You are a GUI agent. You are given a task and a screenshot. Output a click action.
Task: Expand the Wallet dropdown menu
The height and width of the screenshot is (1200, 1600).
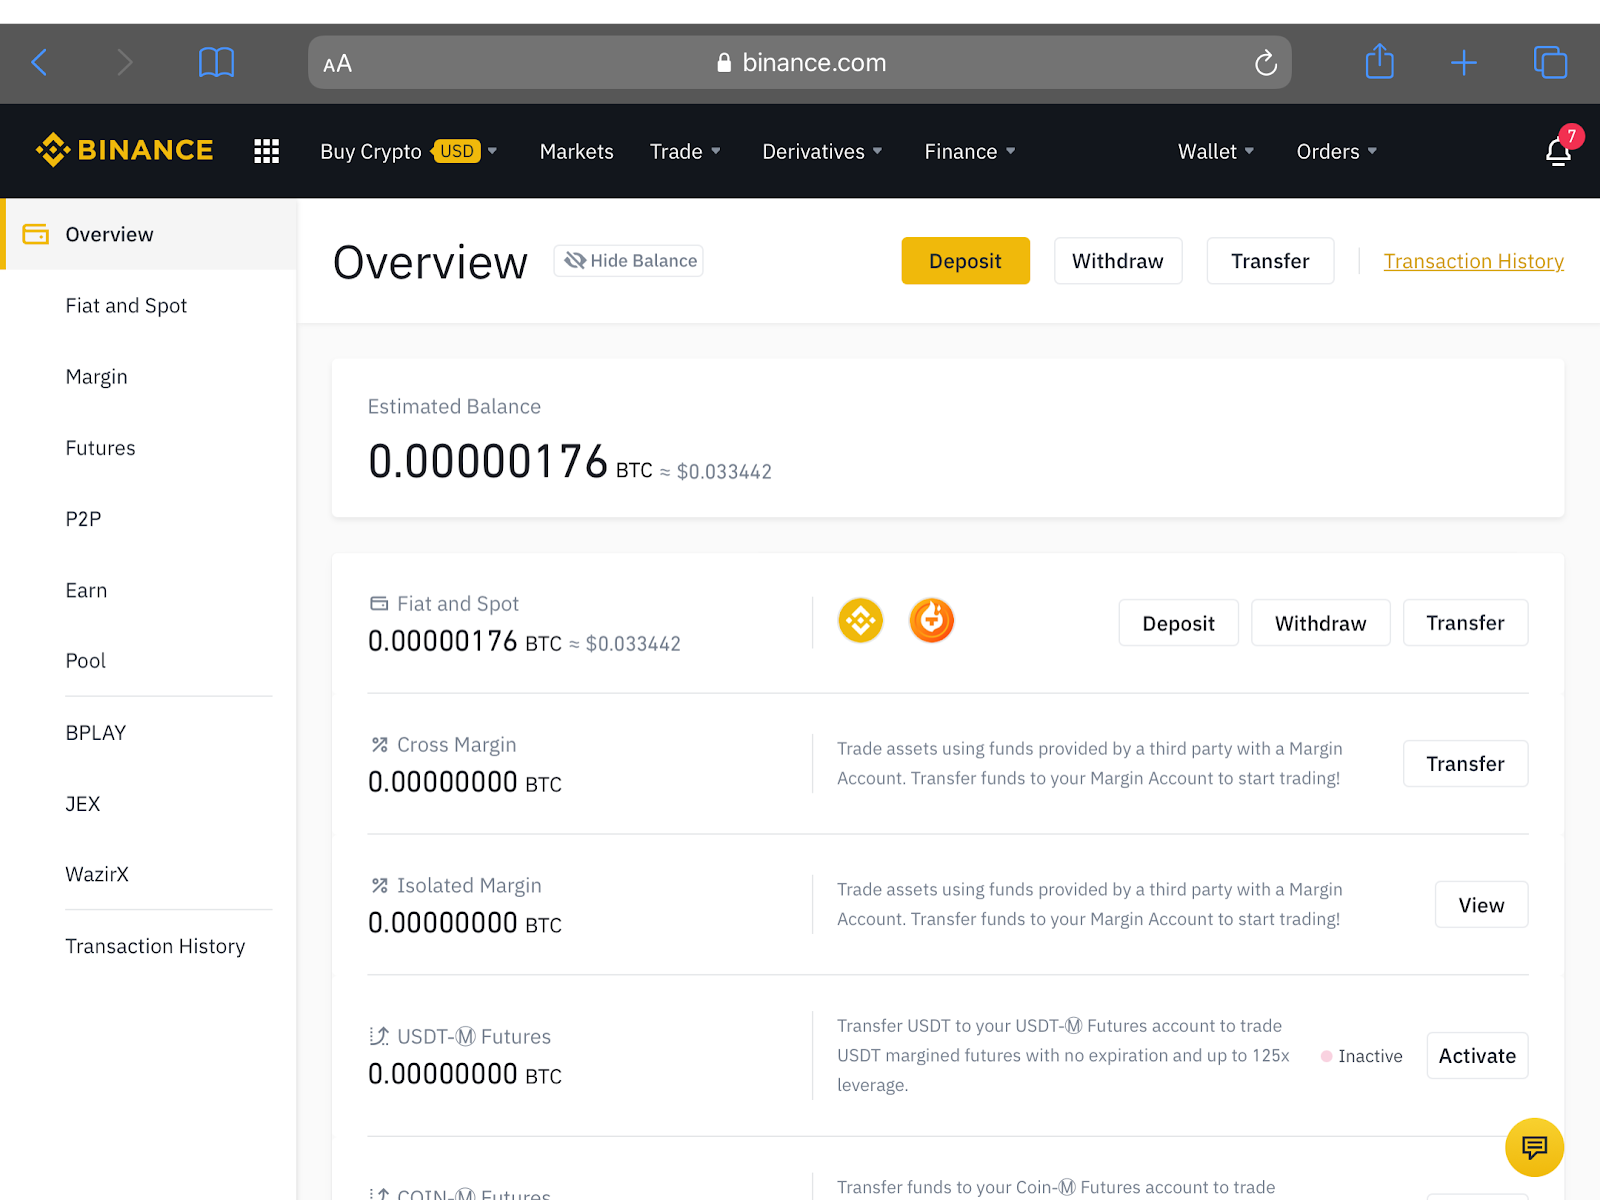pos(1216,151)
